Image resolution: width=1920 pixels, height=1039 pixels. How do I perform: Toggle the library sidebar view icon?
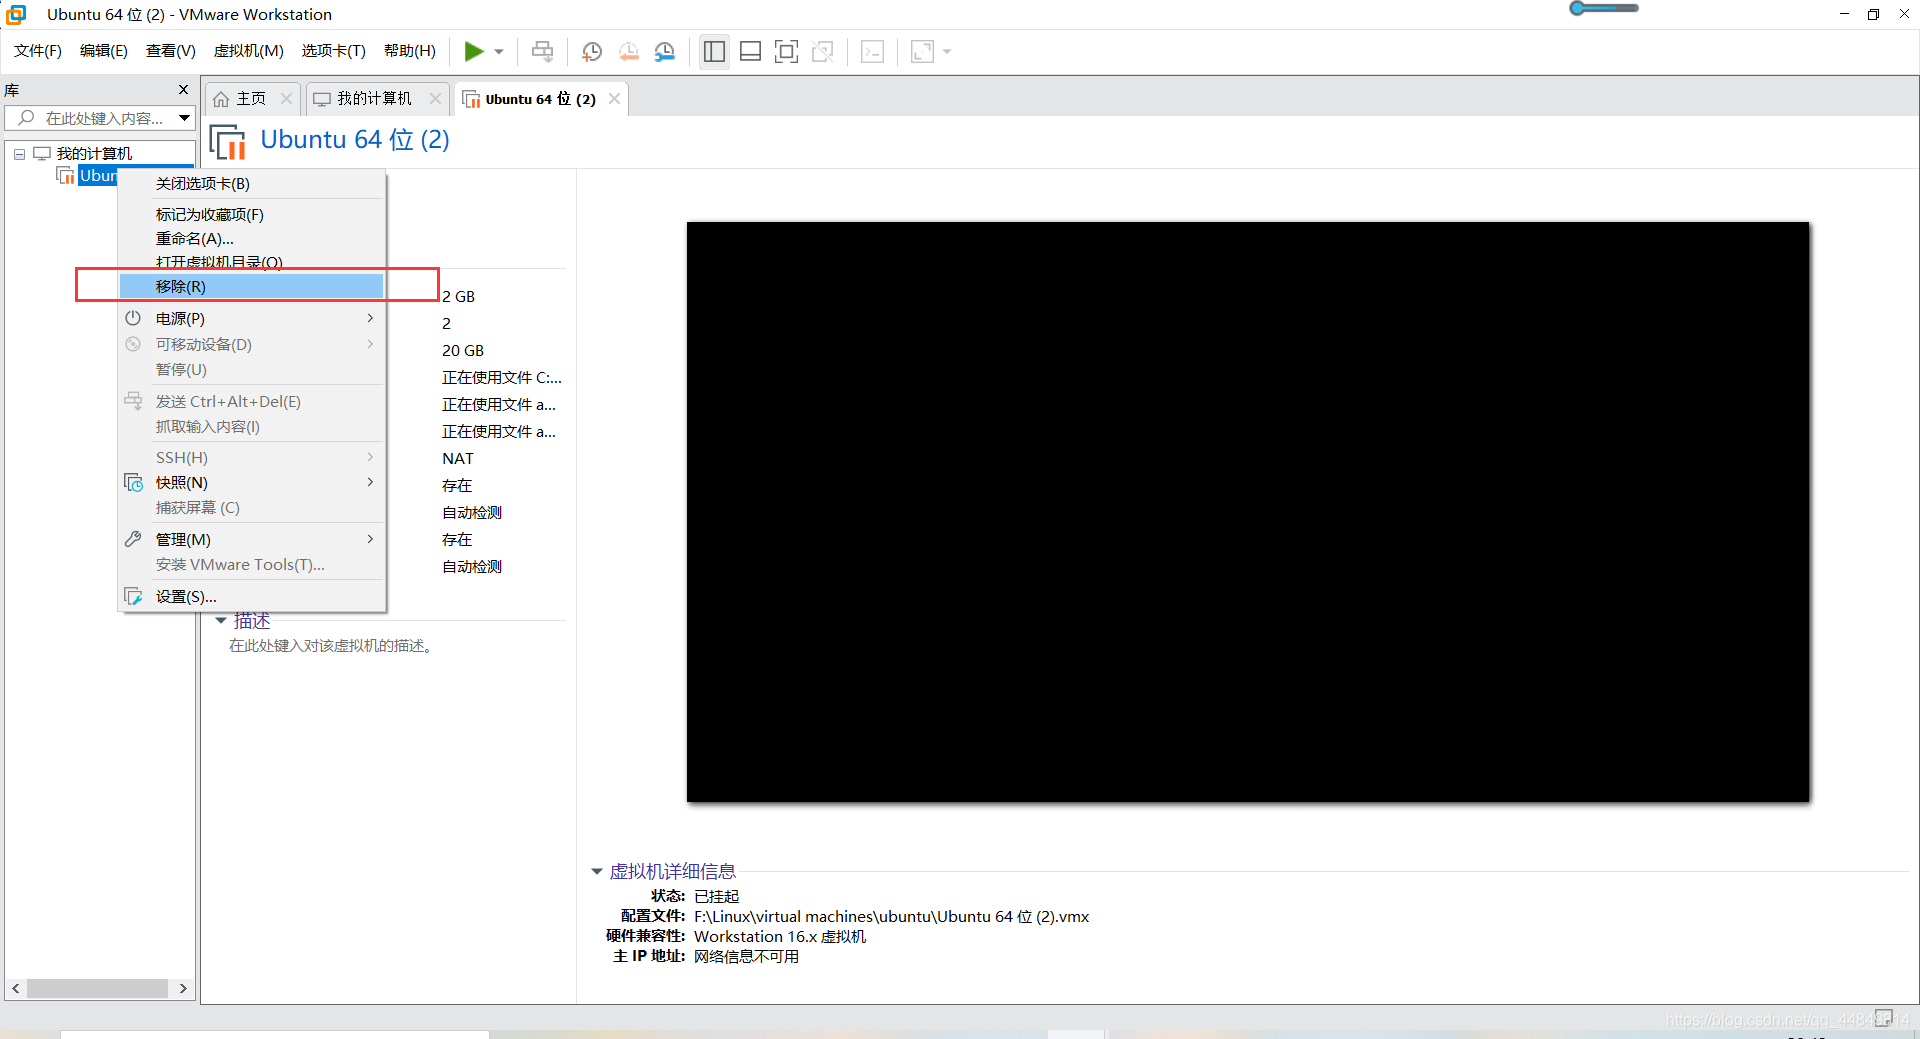[x=714, y=51]
